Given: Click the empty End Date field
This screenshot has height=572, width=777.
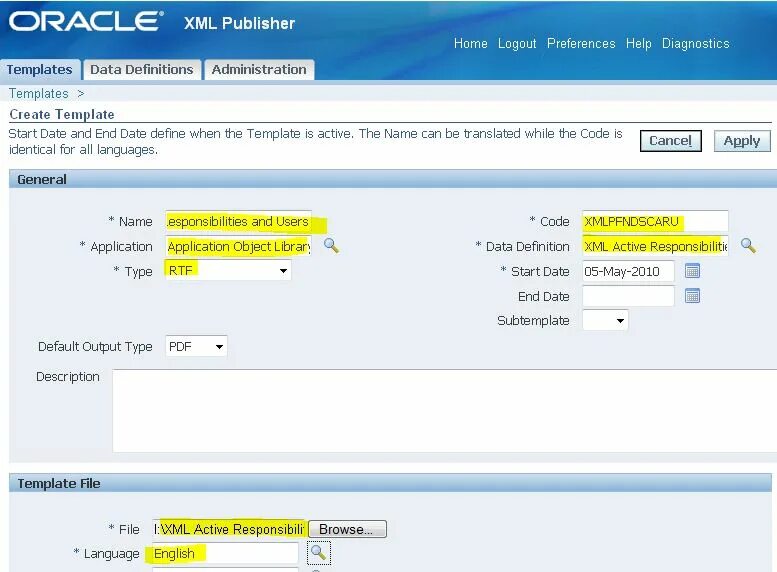Looking at the screenshot, I should point(628,296).
